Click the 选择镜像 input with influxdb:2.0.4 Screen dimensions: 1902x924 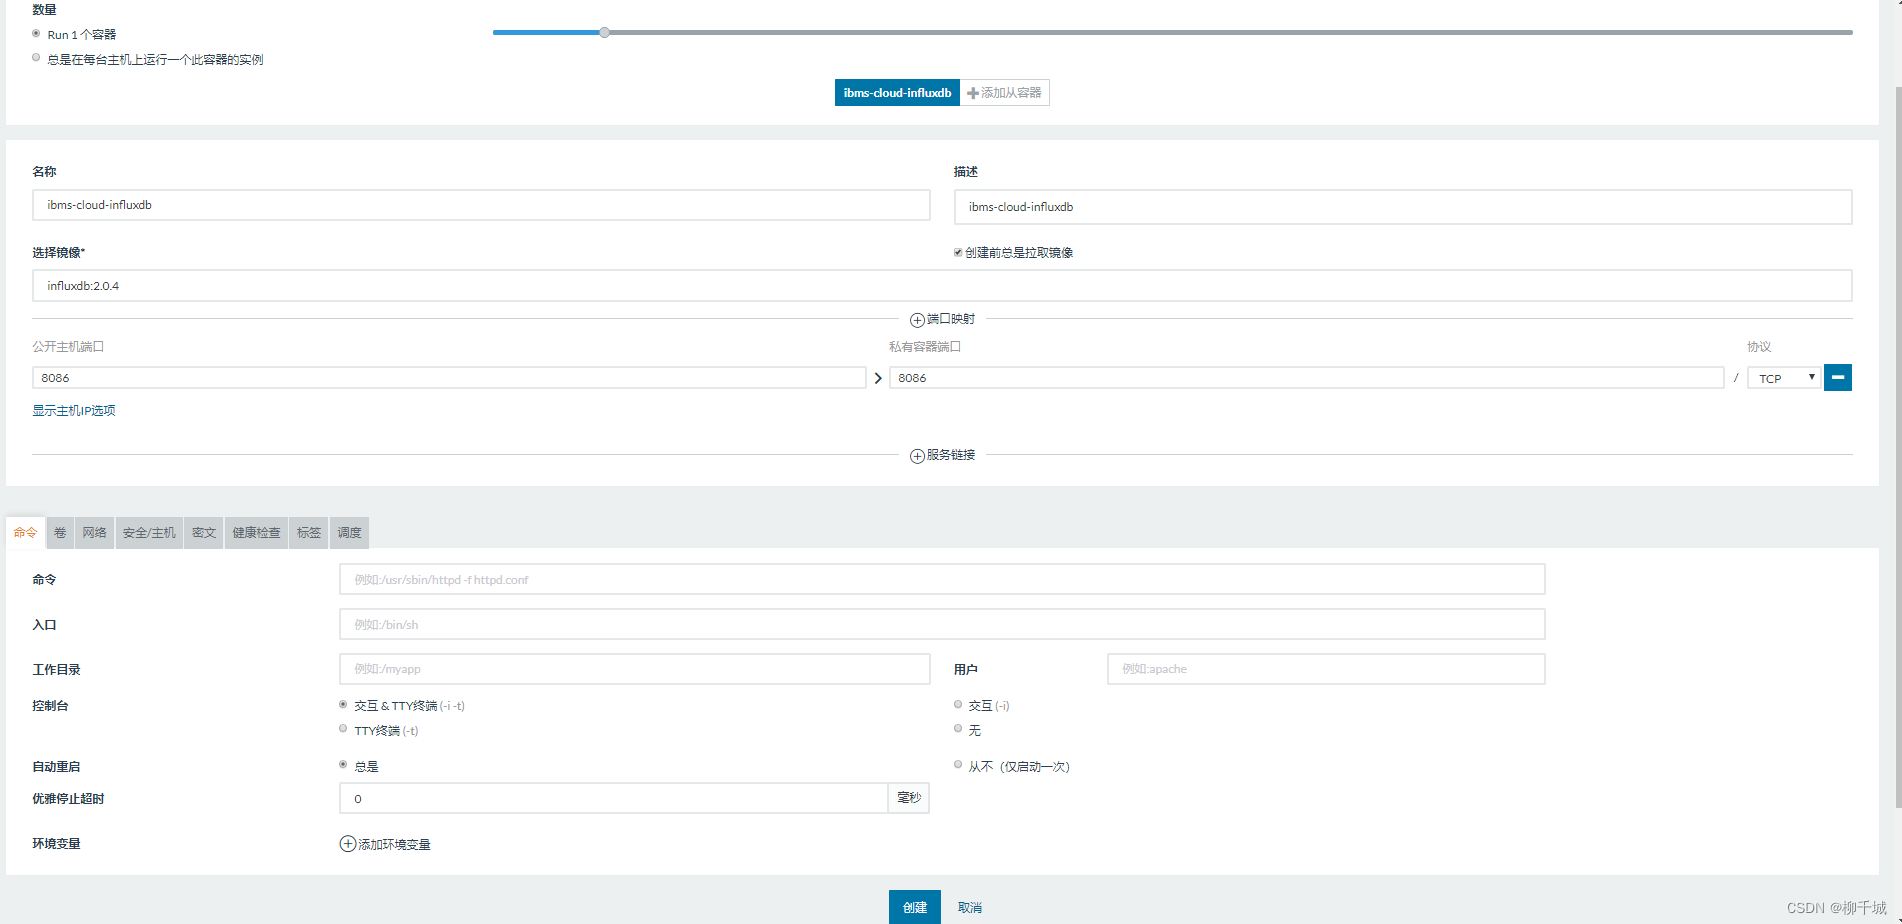[x=942, y=286]
